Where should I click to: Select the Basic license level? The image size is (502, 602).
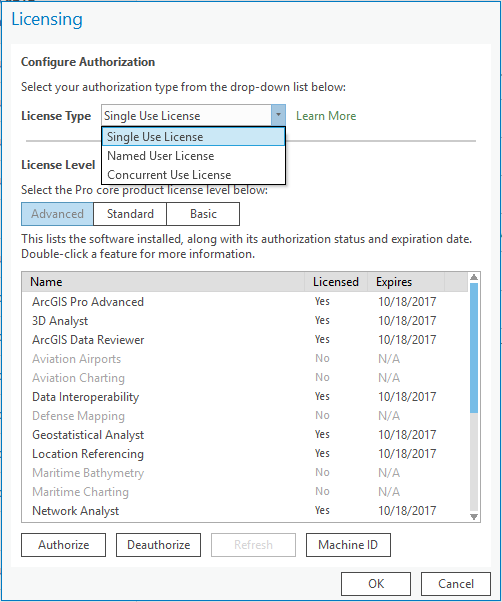pos(203,214)
